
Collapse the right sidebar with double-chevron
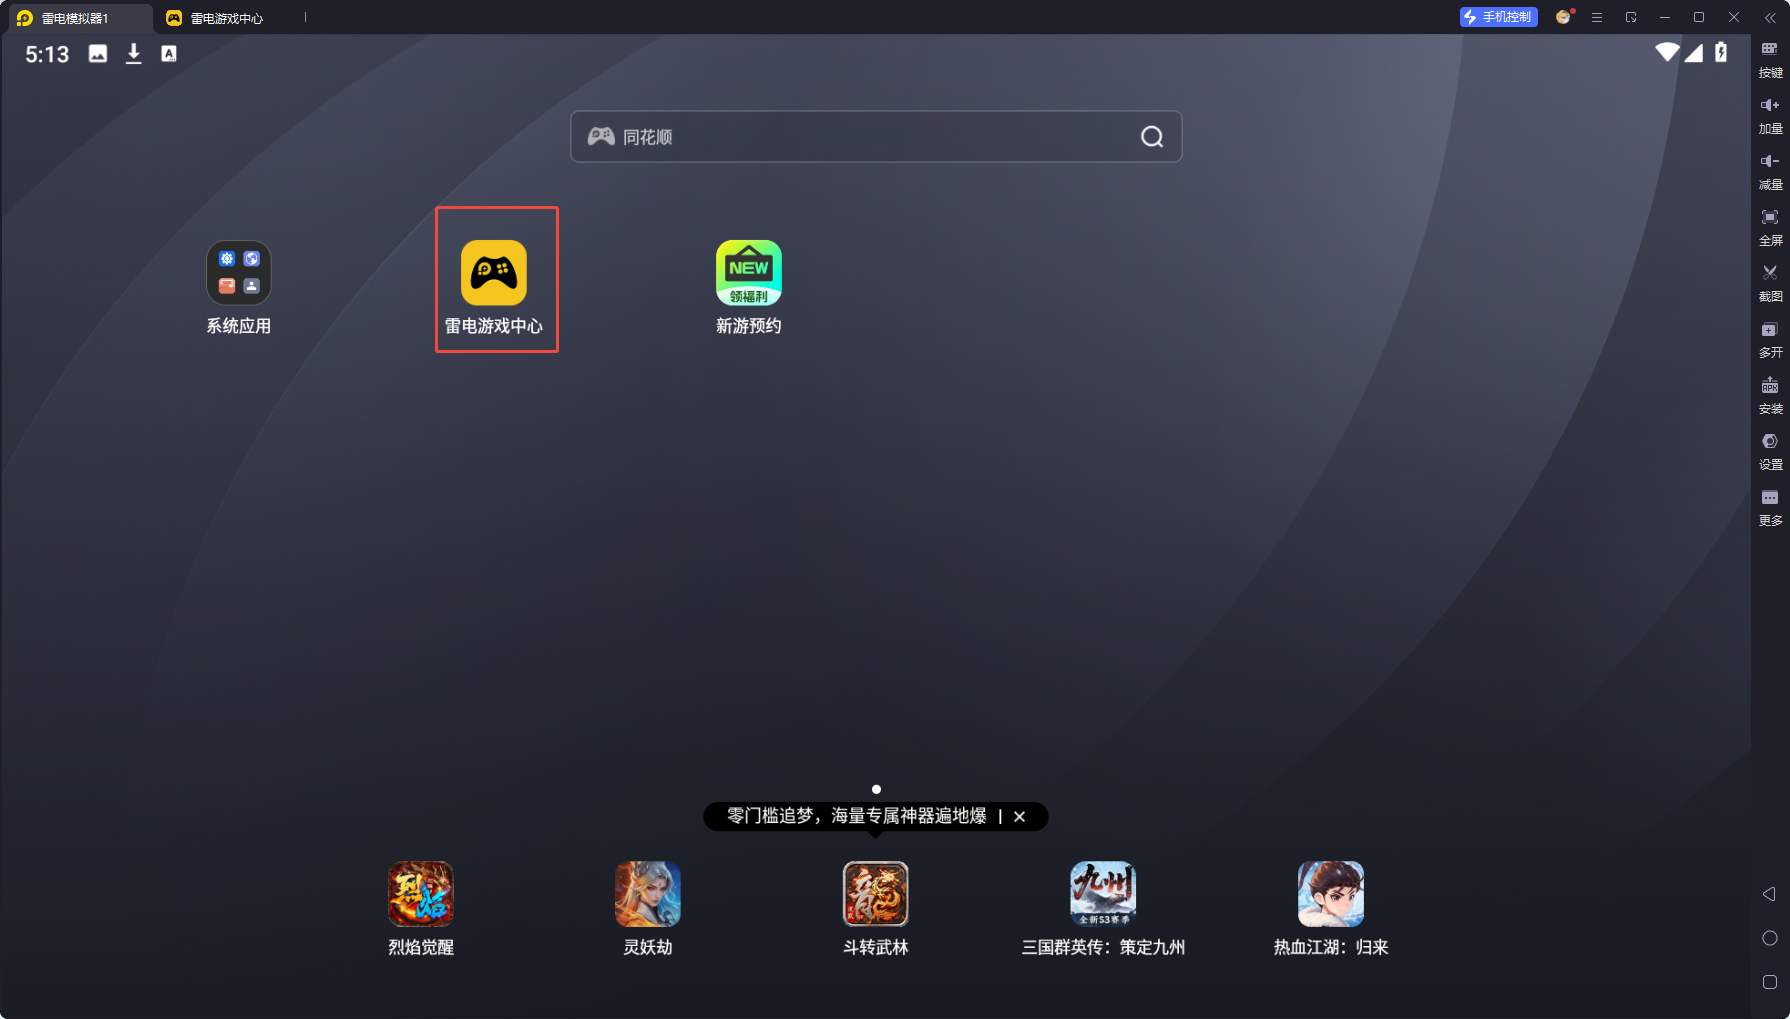[x=1770, y=17]
